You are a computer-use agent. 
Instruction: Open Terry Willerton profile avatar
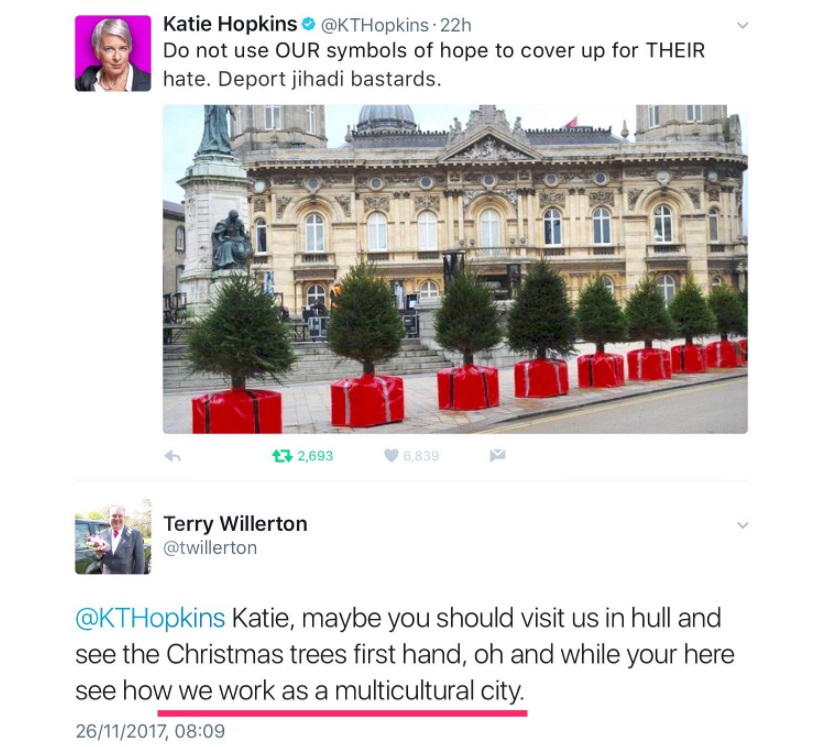113,537
